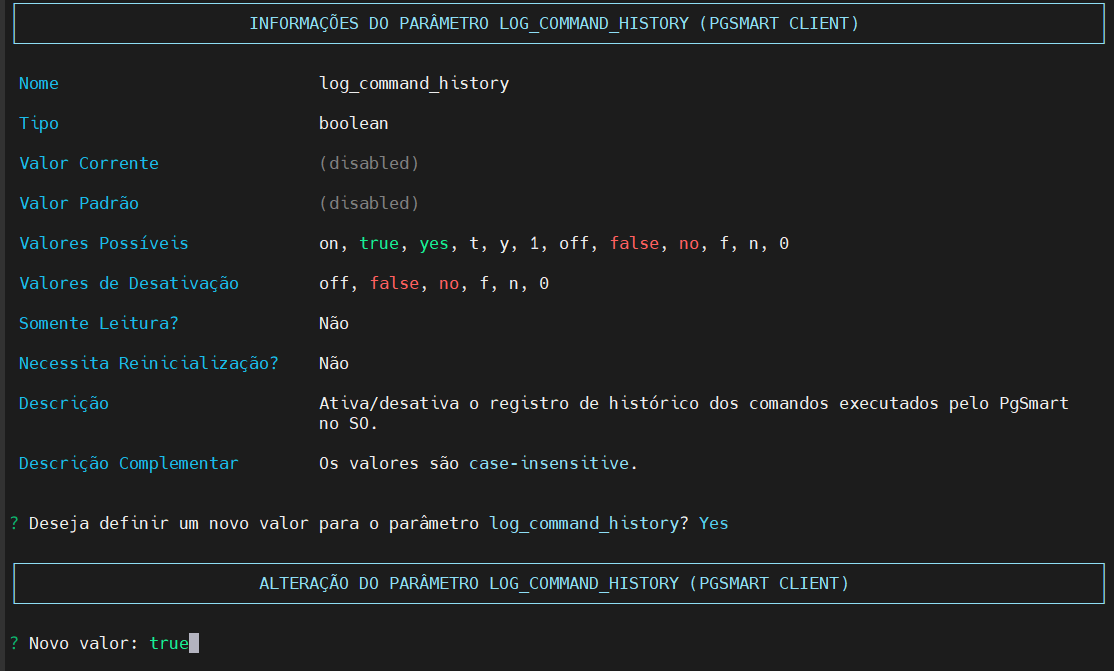Click the 'Necessita Reinicialização?' label
The width and height of the screenshot is (1114, 671).
click(148, 363)
